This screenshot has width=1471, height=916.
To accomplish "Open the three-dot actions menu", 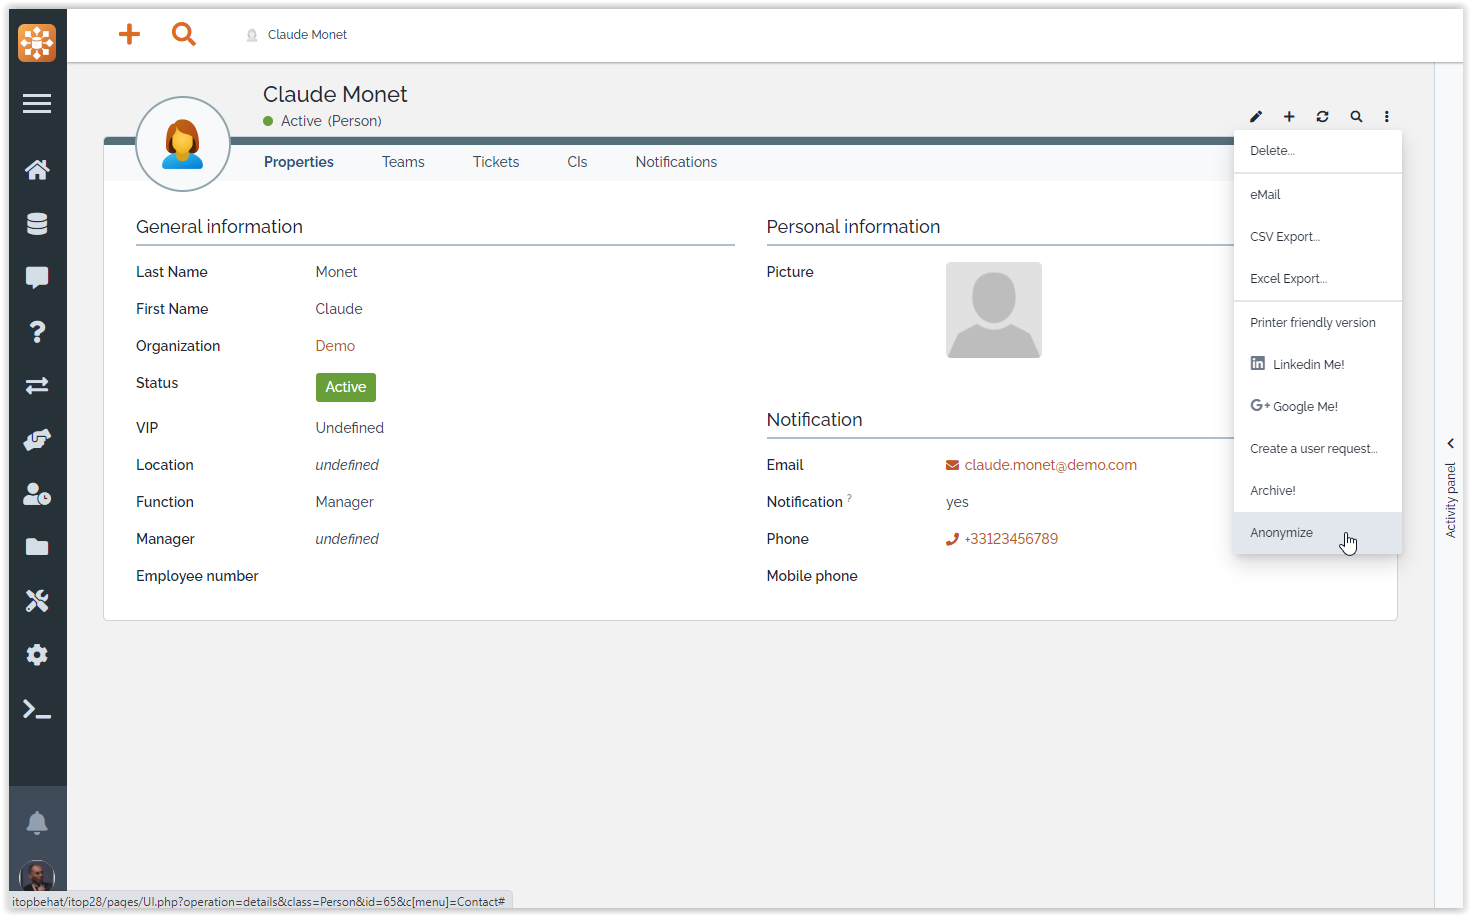I will [1387, 116].
